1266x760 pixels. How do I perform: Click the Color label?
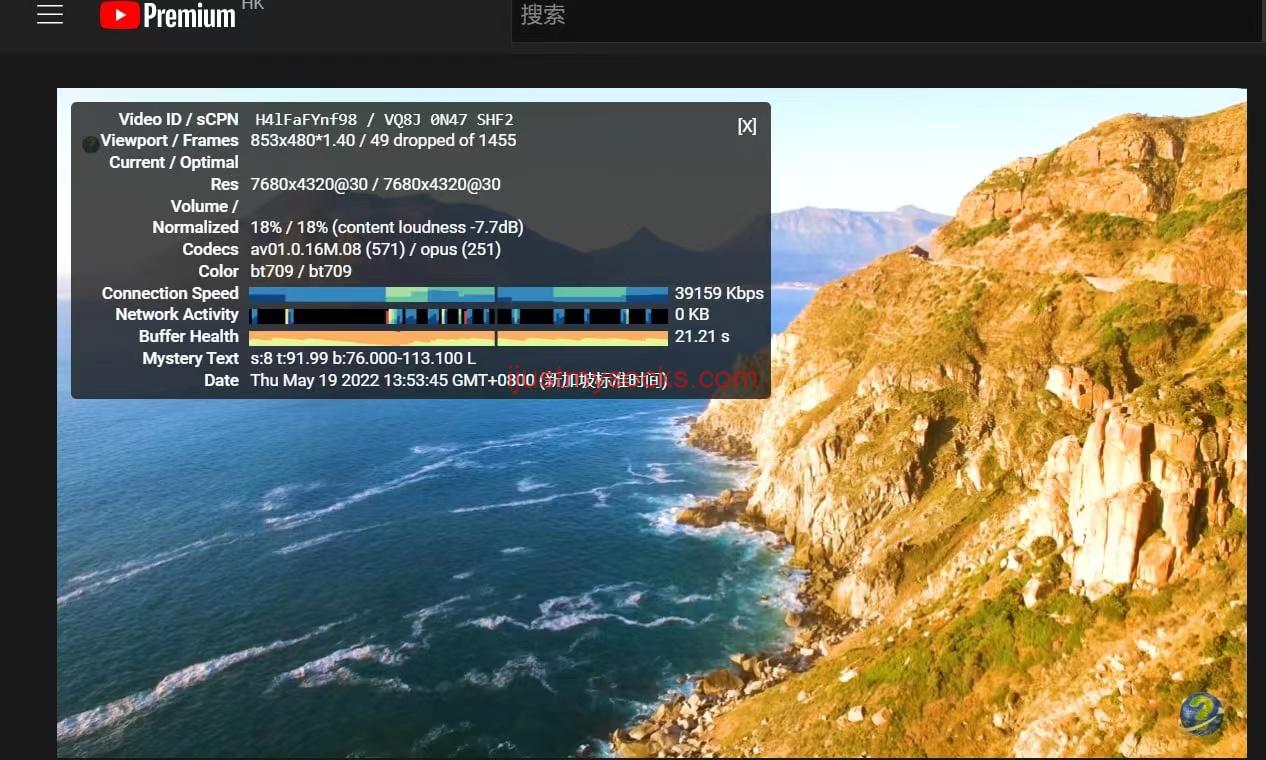(x=218, y=272)
